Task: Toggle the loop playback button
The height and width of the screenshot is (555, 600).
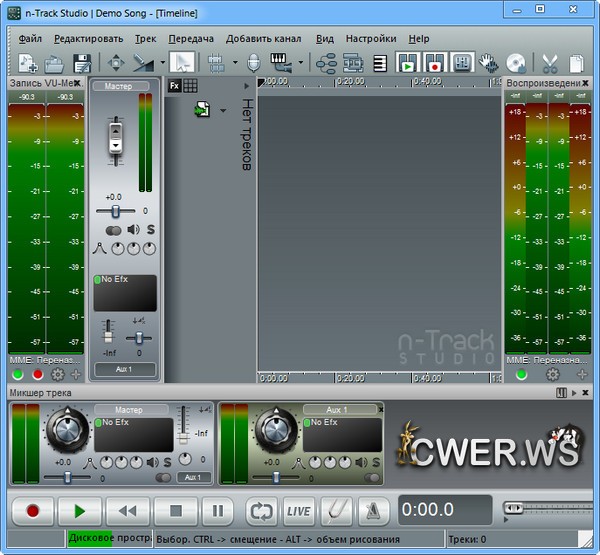Action: [x=261, y=510]
